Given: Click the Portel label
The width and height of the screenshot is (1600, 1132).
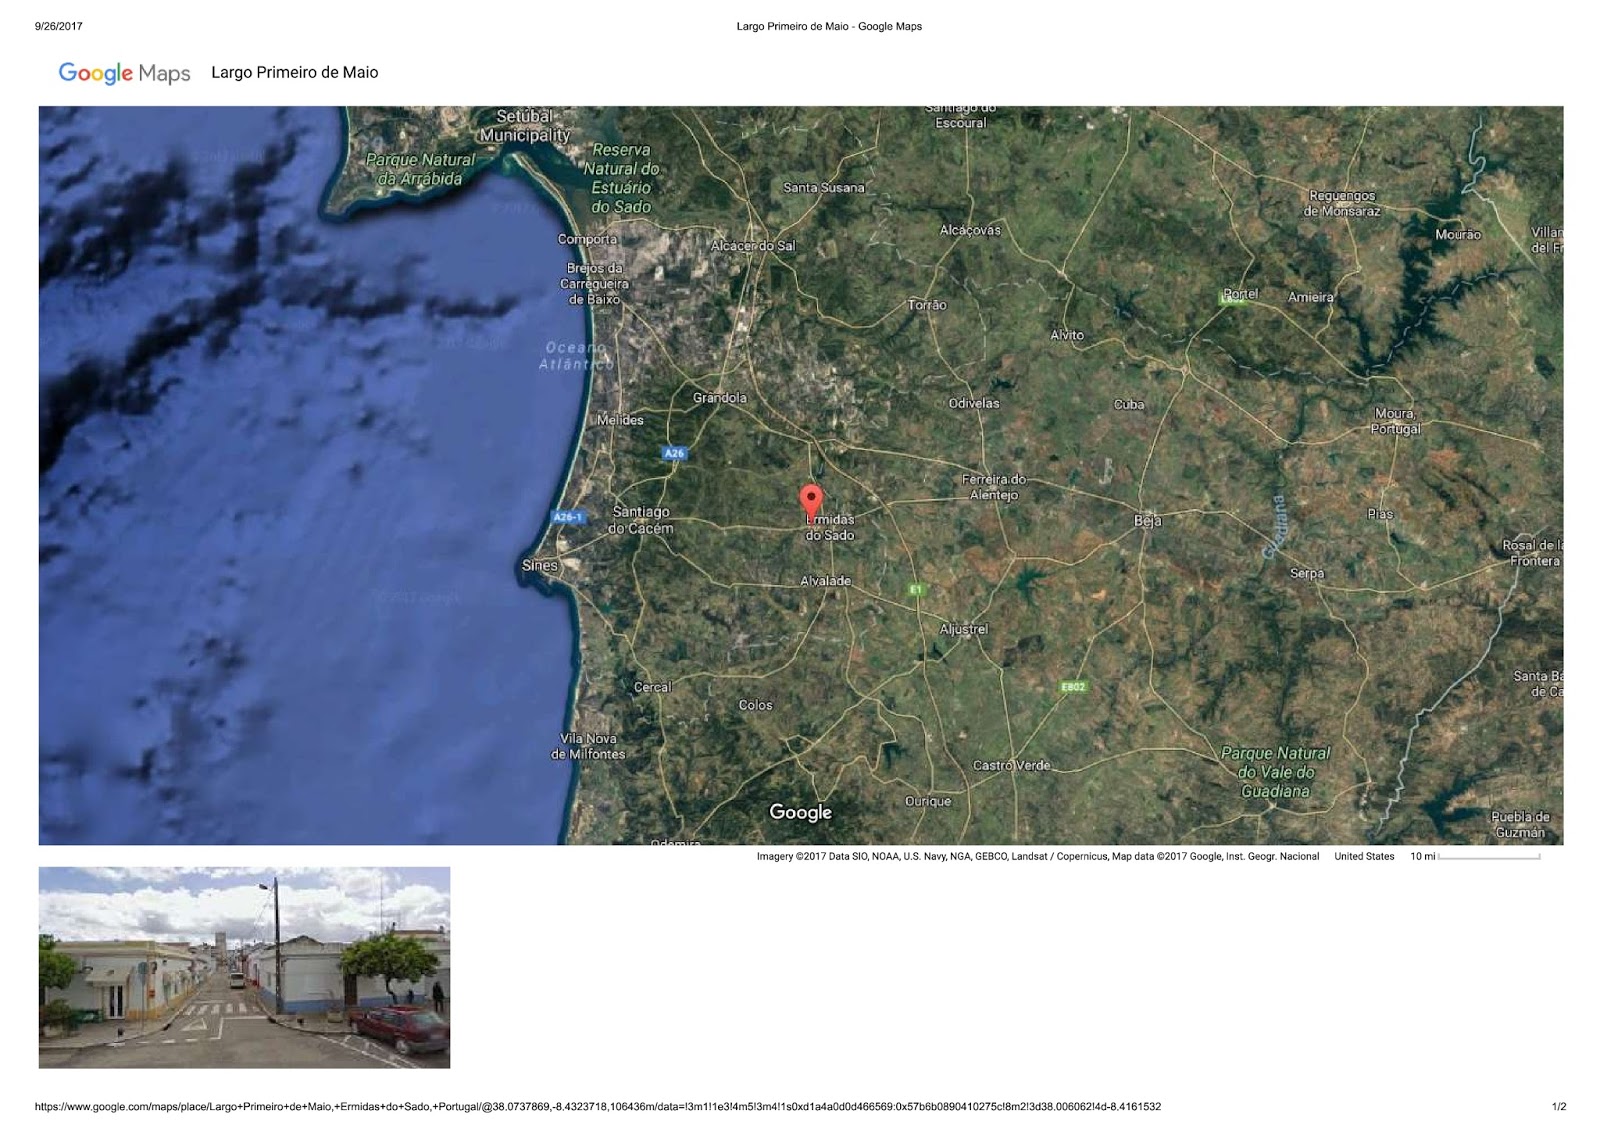Looking at the screenshot, I should (x=1241, y=294).
